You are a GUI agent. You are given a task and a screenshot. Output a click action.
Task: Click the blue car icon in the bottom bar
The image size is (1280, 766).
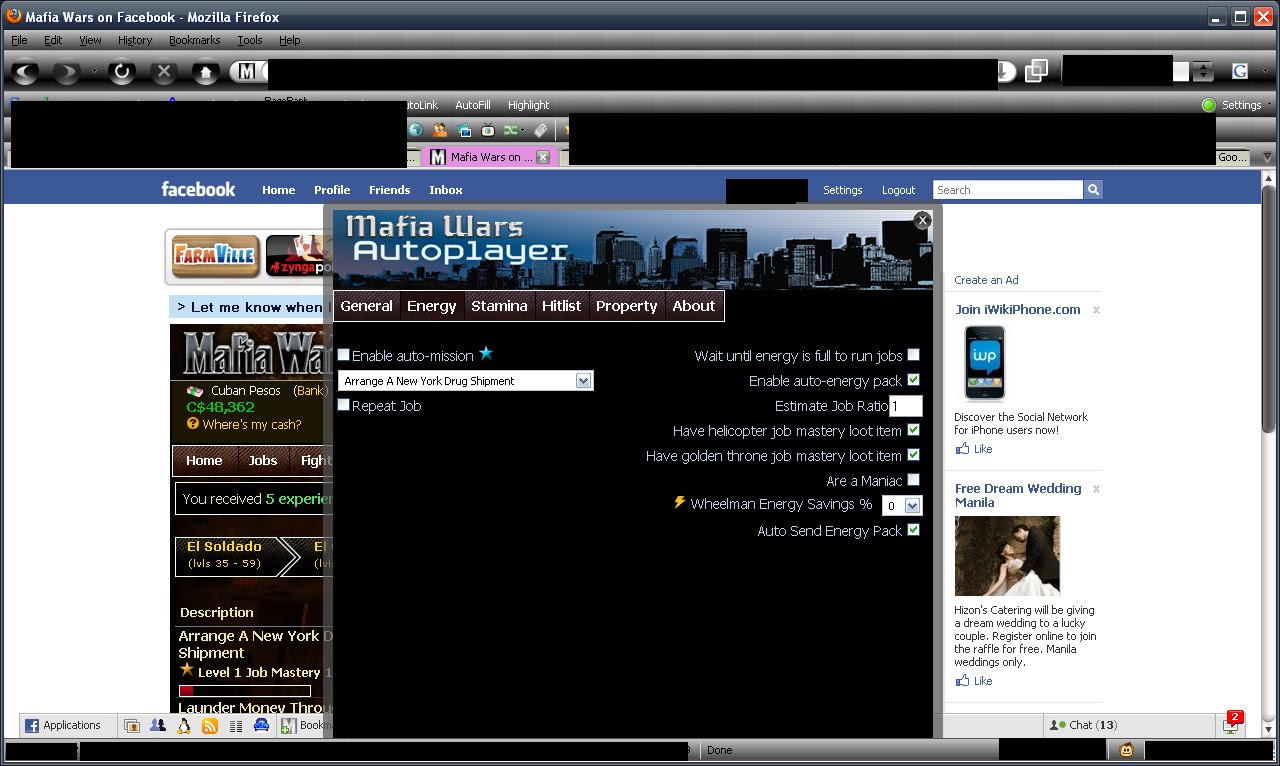(261, 726)
